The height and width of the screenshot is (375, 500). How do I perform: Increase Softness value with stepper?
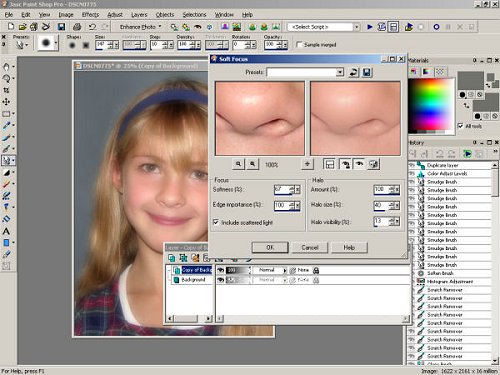(x=292, y=188)
